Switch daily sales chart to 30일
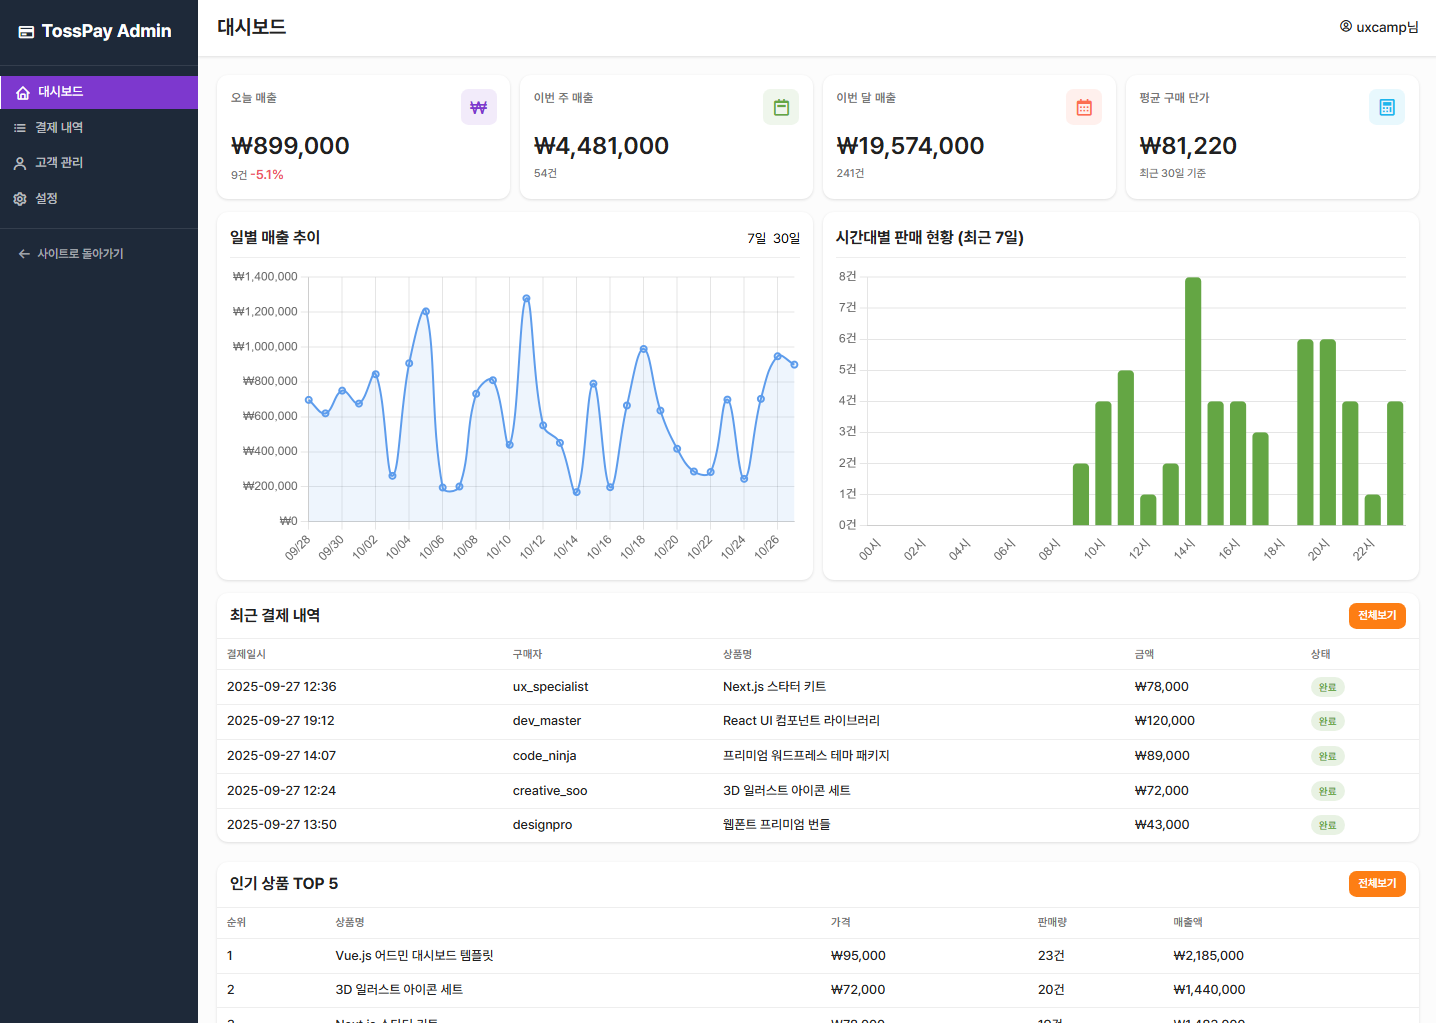Image resolution: width=1436 pixels, height=1023 pixels. tap(786, 238)
